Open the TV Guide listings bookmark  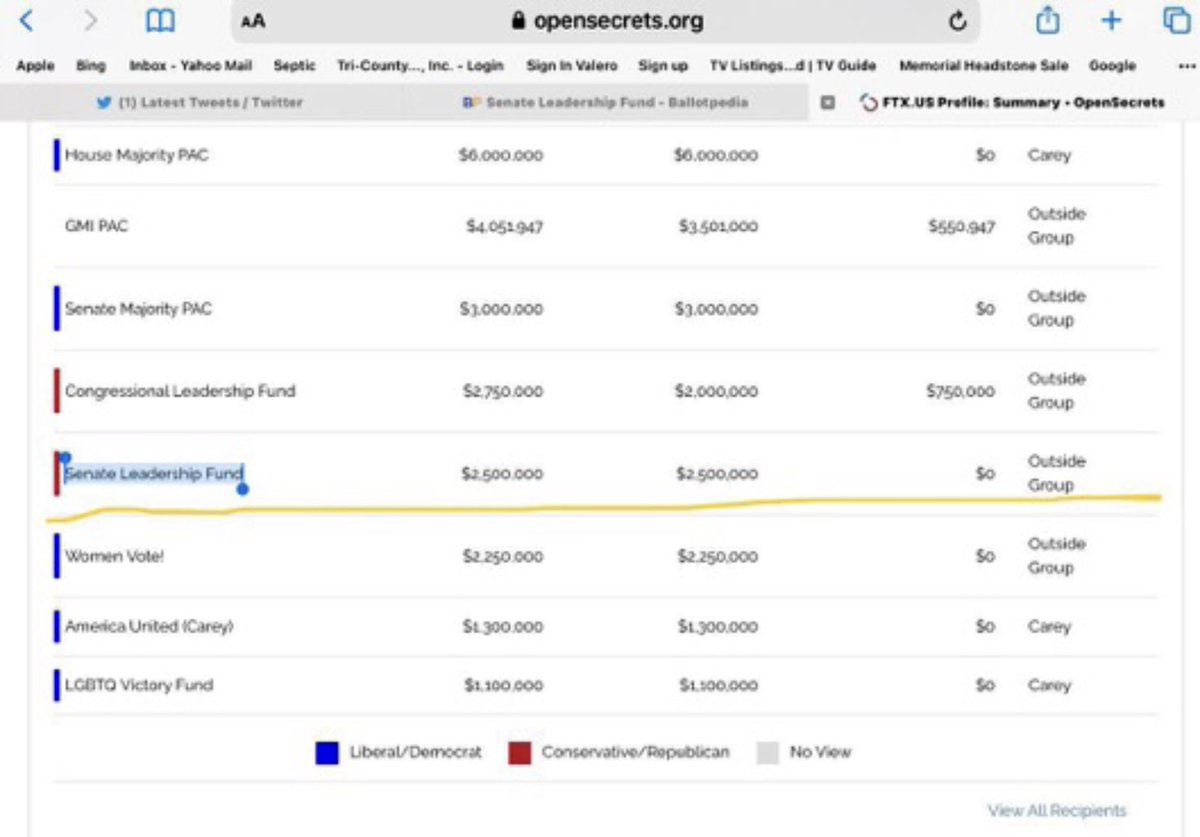(792, 66)
